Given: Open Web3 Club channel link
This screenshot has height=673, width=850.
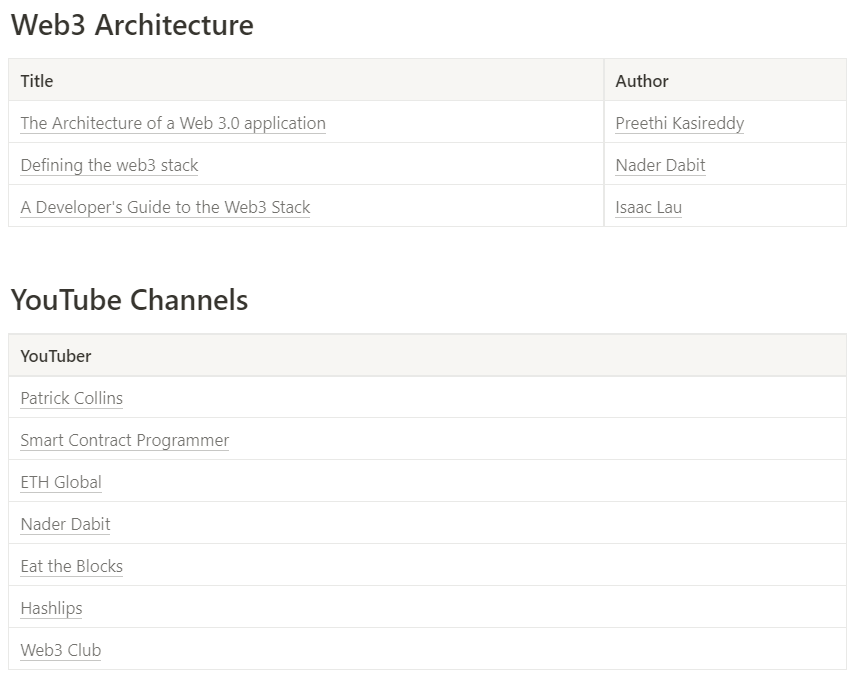Looking at the screenshot, I should click(x=61, y=650).
